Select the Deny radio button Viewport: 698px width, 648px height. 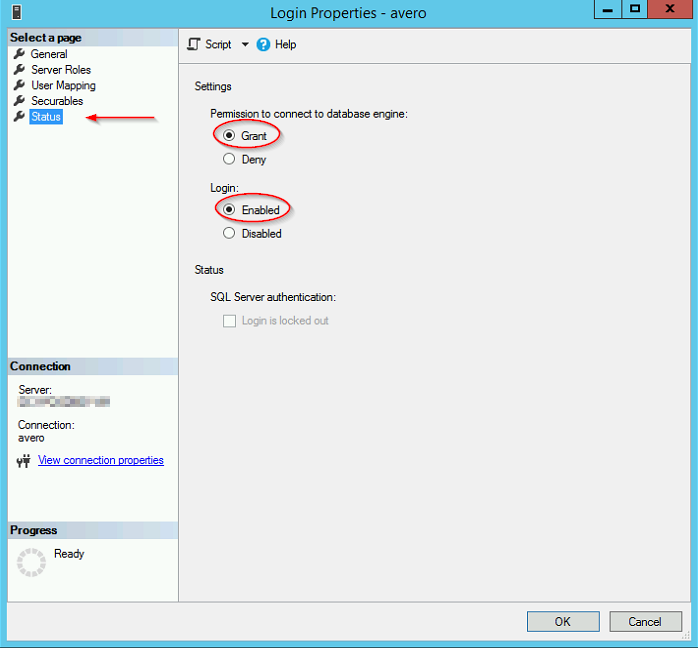click(229, 159)
